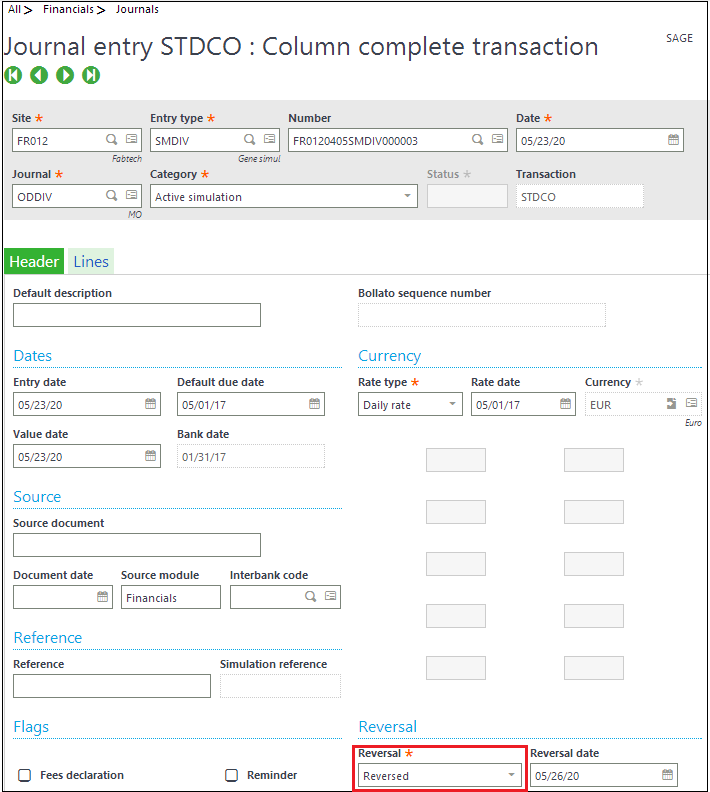The image size is (710, 792).
Task: Click the Source module field showing Financials
Action: coord(171,597)
